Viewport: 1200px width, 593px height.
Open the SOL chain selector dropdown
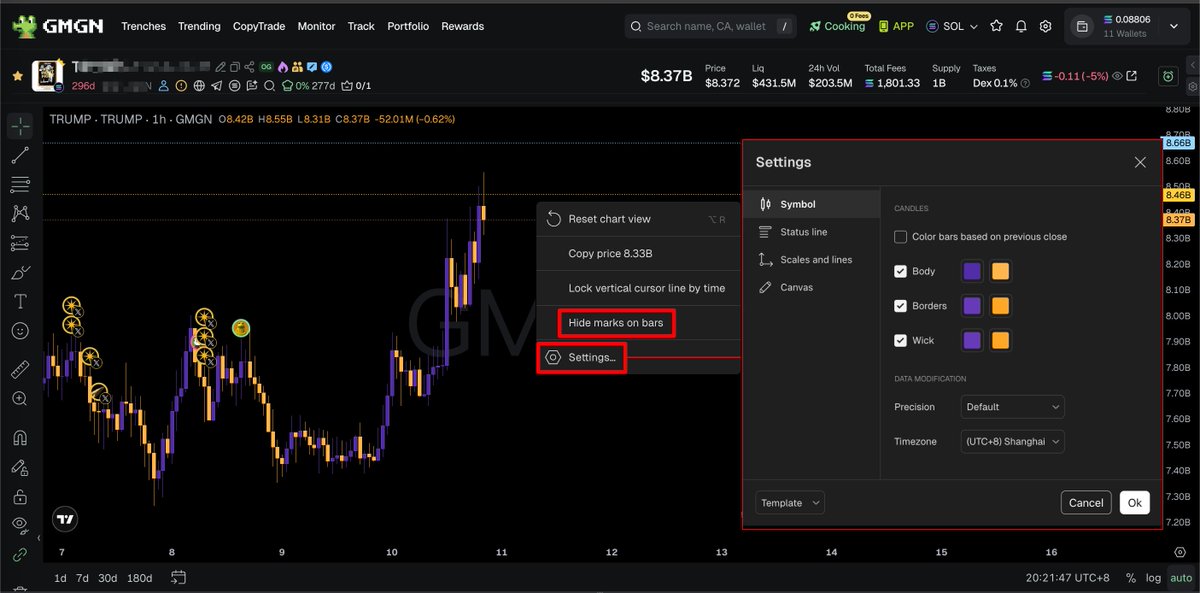tap(951, 26)
